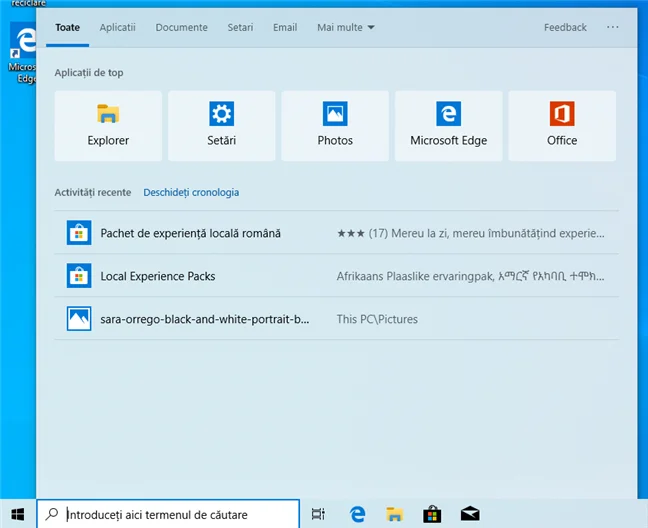The height and width of the screenshot is (528, 648).
Task: Click the Feedback button
Action: click(x=565, y=28)
